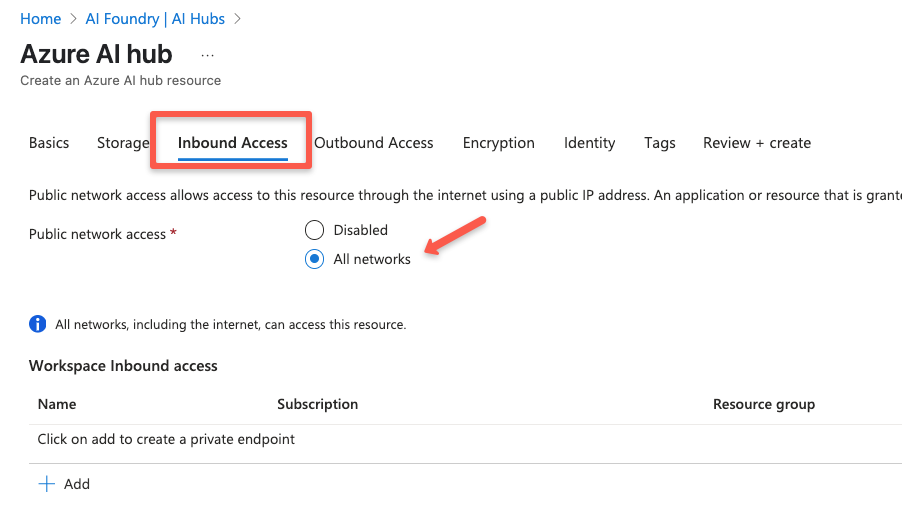Open the Home breadcrumb link
Viewport: 902px width, 513px height.
click(x=40, y=19)
